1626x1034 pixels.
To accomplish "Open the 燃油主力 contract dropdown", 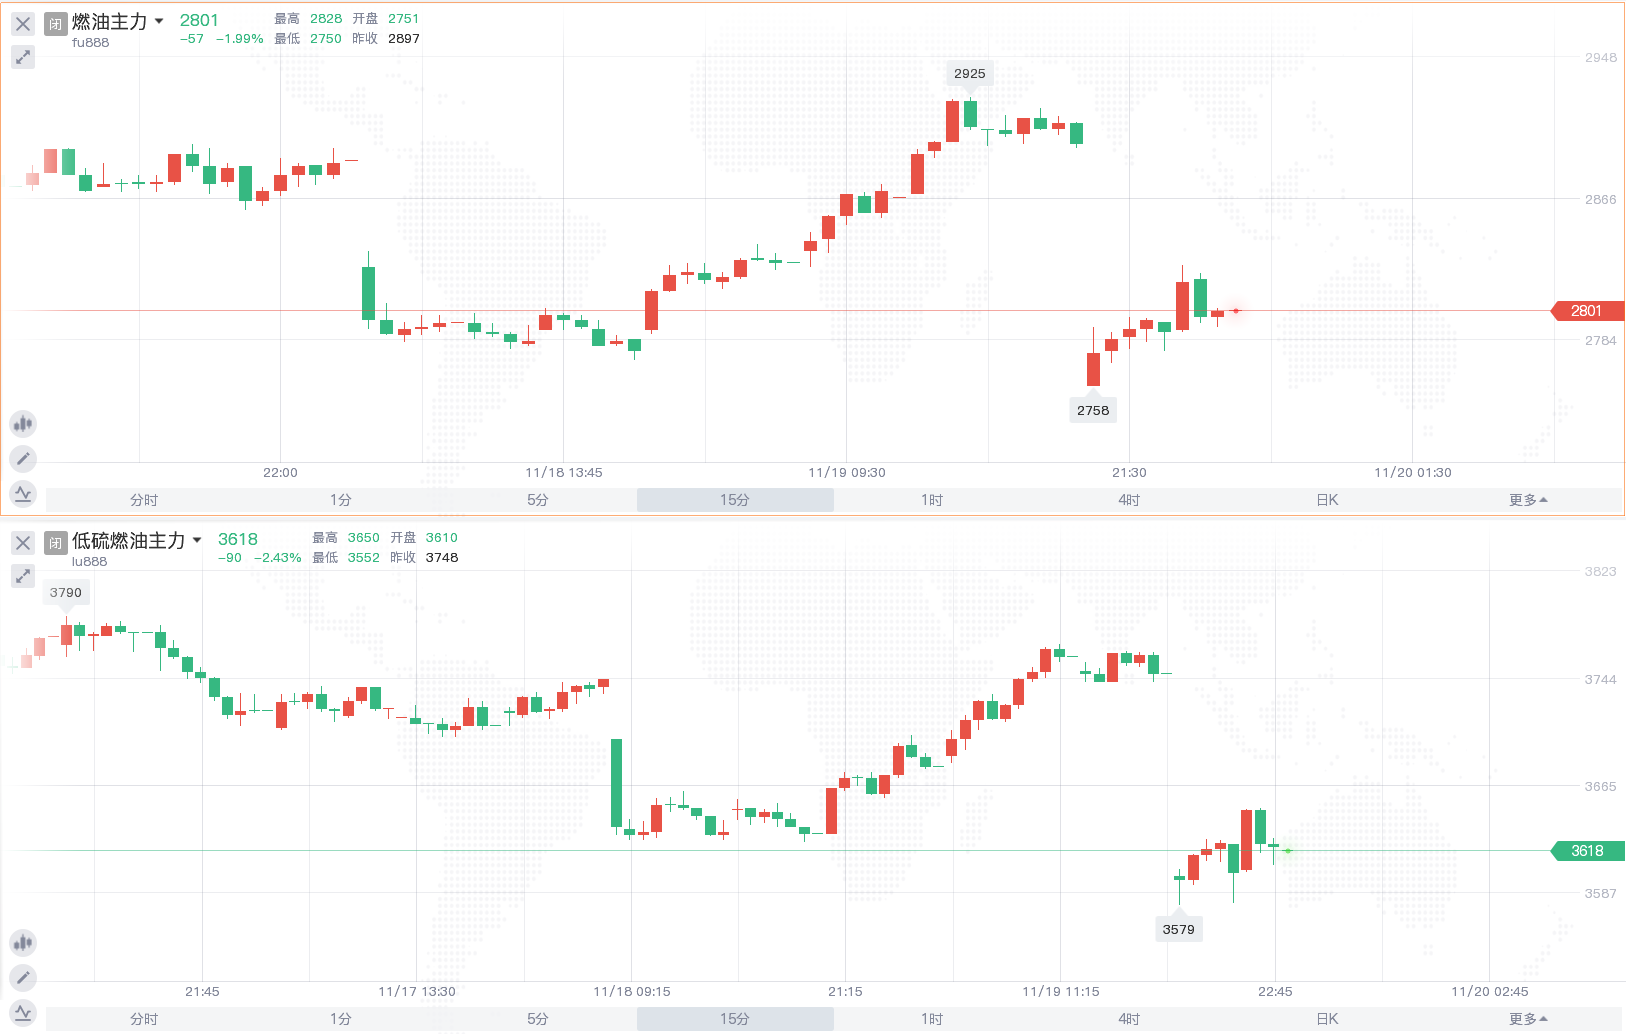I will click(x=159, y=22).
